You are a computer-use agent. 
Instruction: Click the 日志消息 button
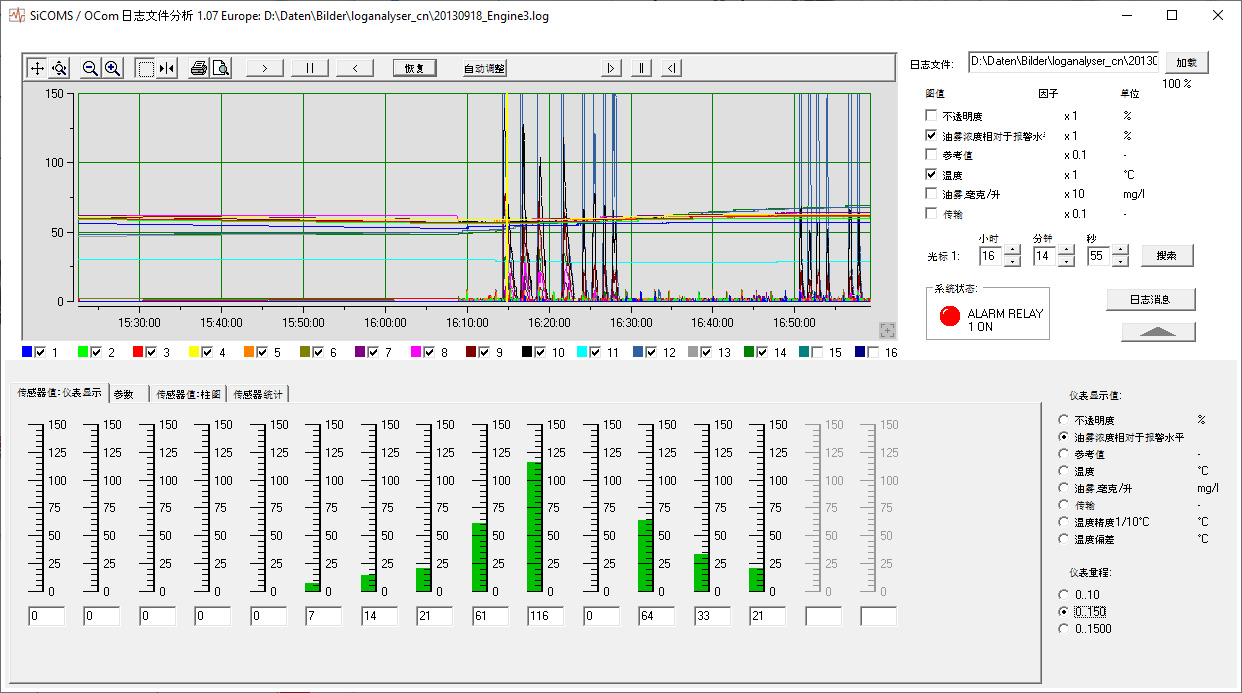click(x=1150, y=299)
